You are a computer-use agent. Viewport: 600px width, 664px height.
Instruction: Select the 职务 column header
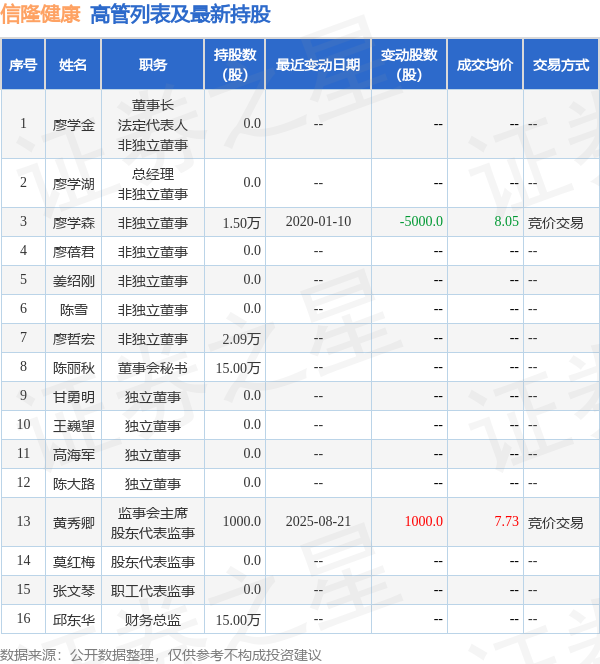[x=152, y=65]
